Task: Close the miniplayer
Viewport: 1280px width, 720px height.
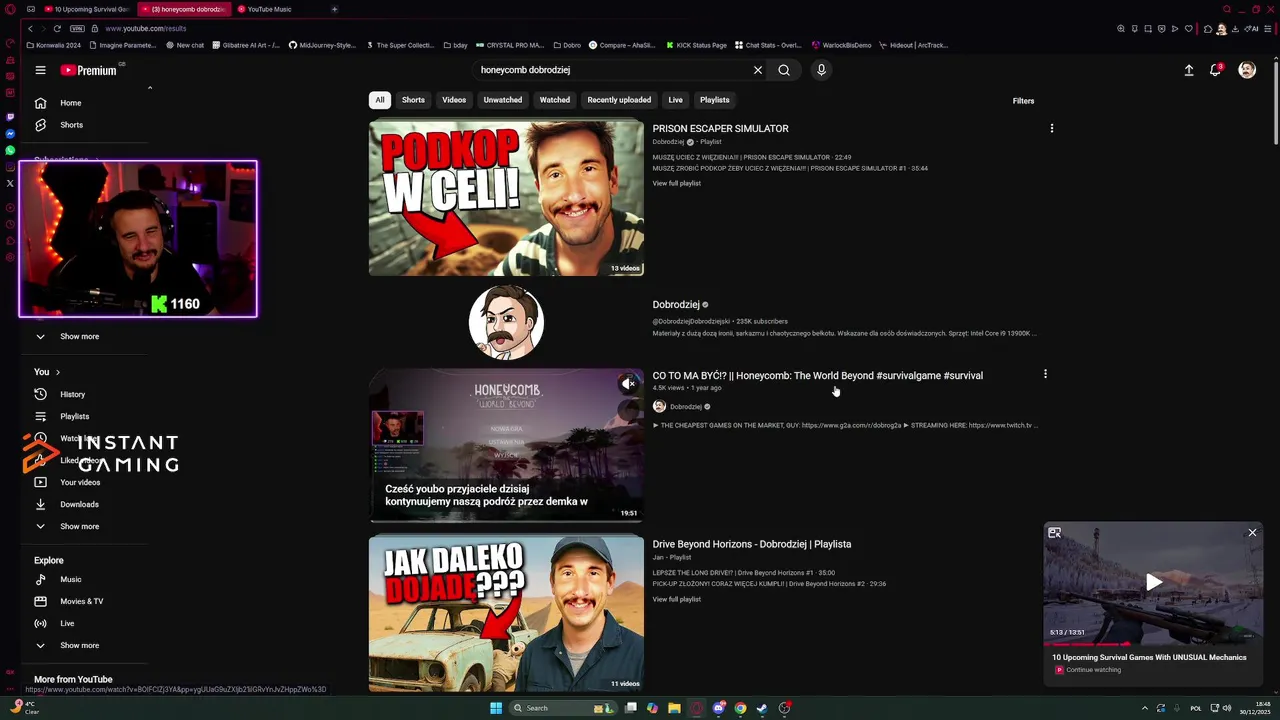Action: coord(1252,533)
